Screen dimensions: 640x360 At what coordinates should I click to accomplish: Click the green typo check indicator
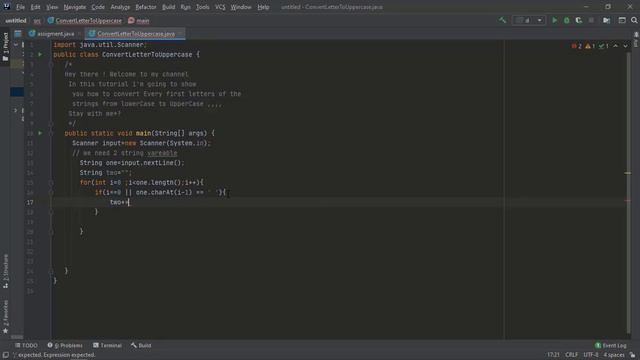coord(604,46)
